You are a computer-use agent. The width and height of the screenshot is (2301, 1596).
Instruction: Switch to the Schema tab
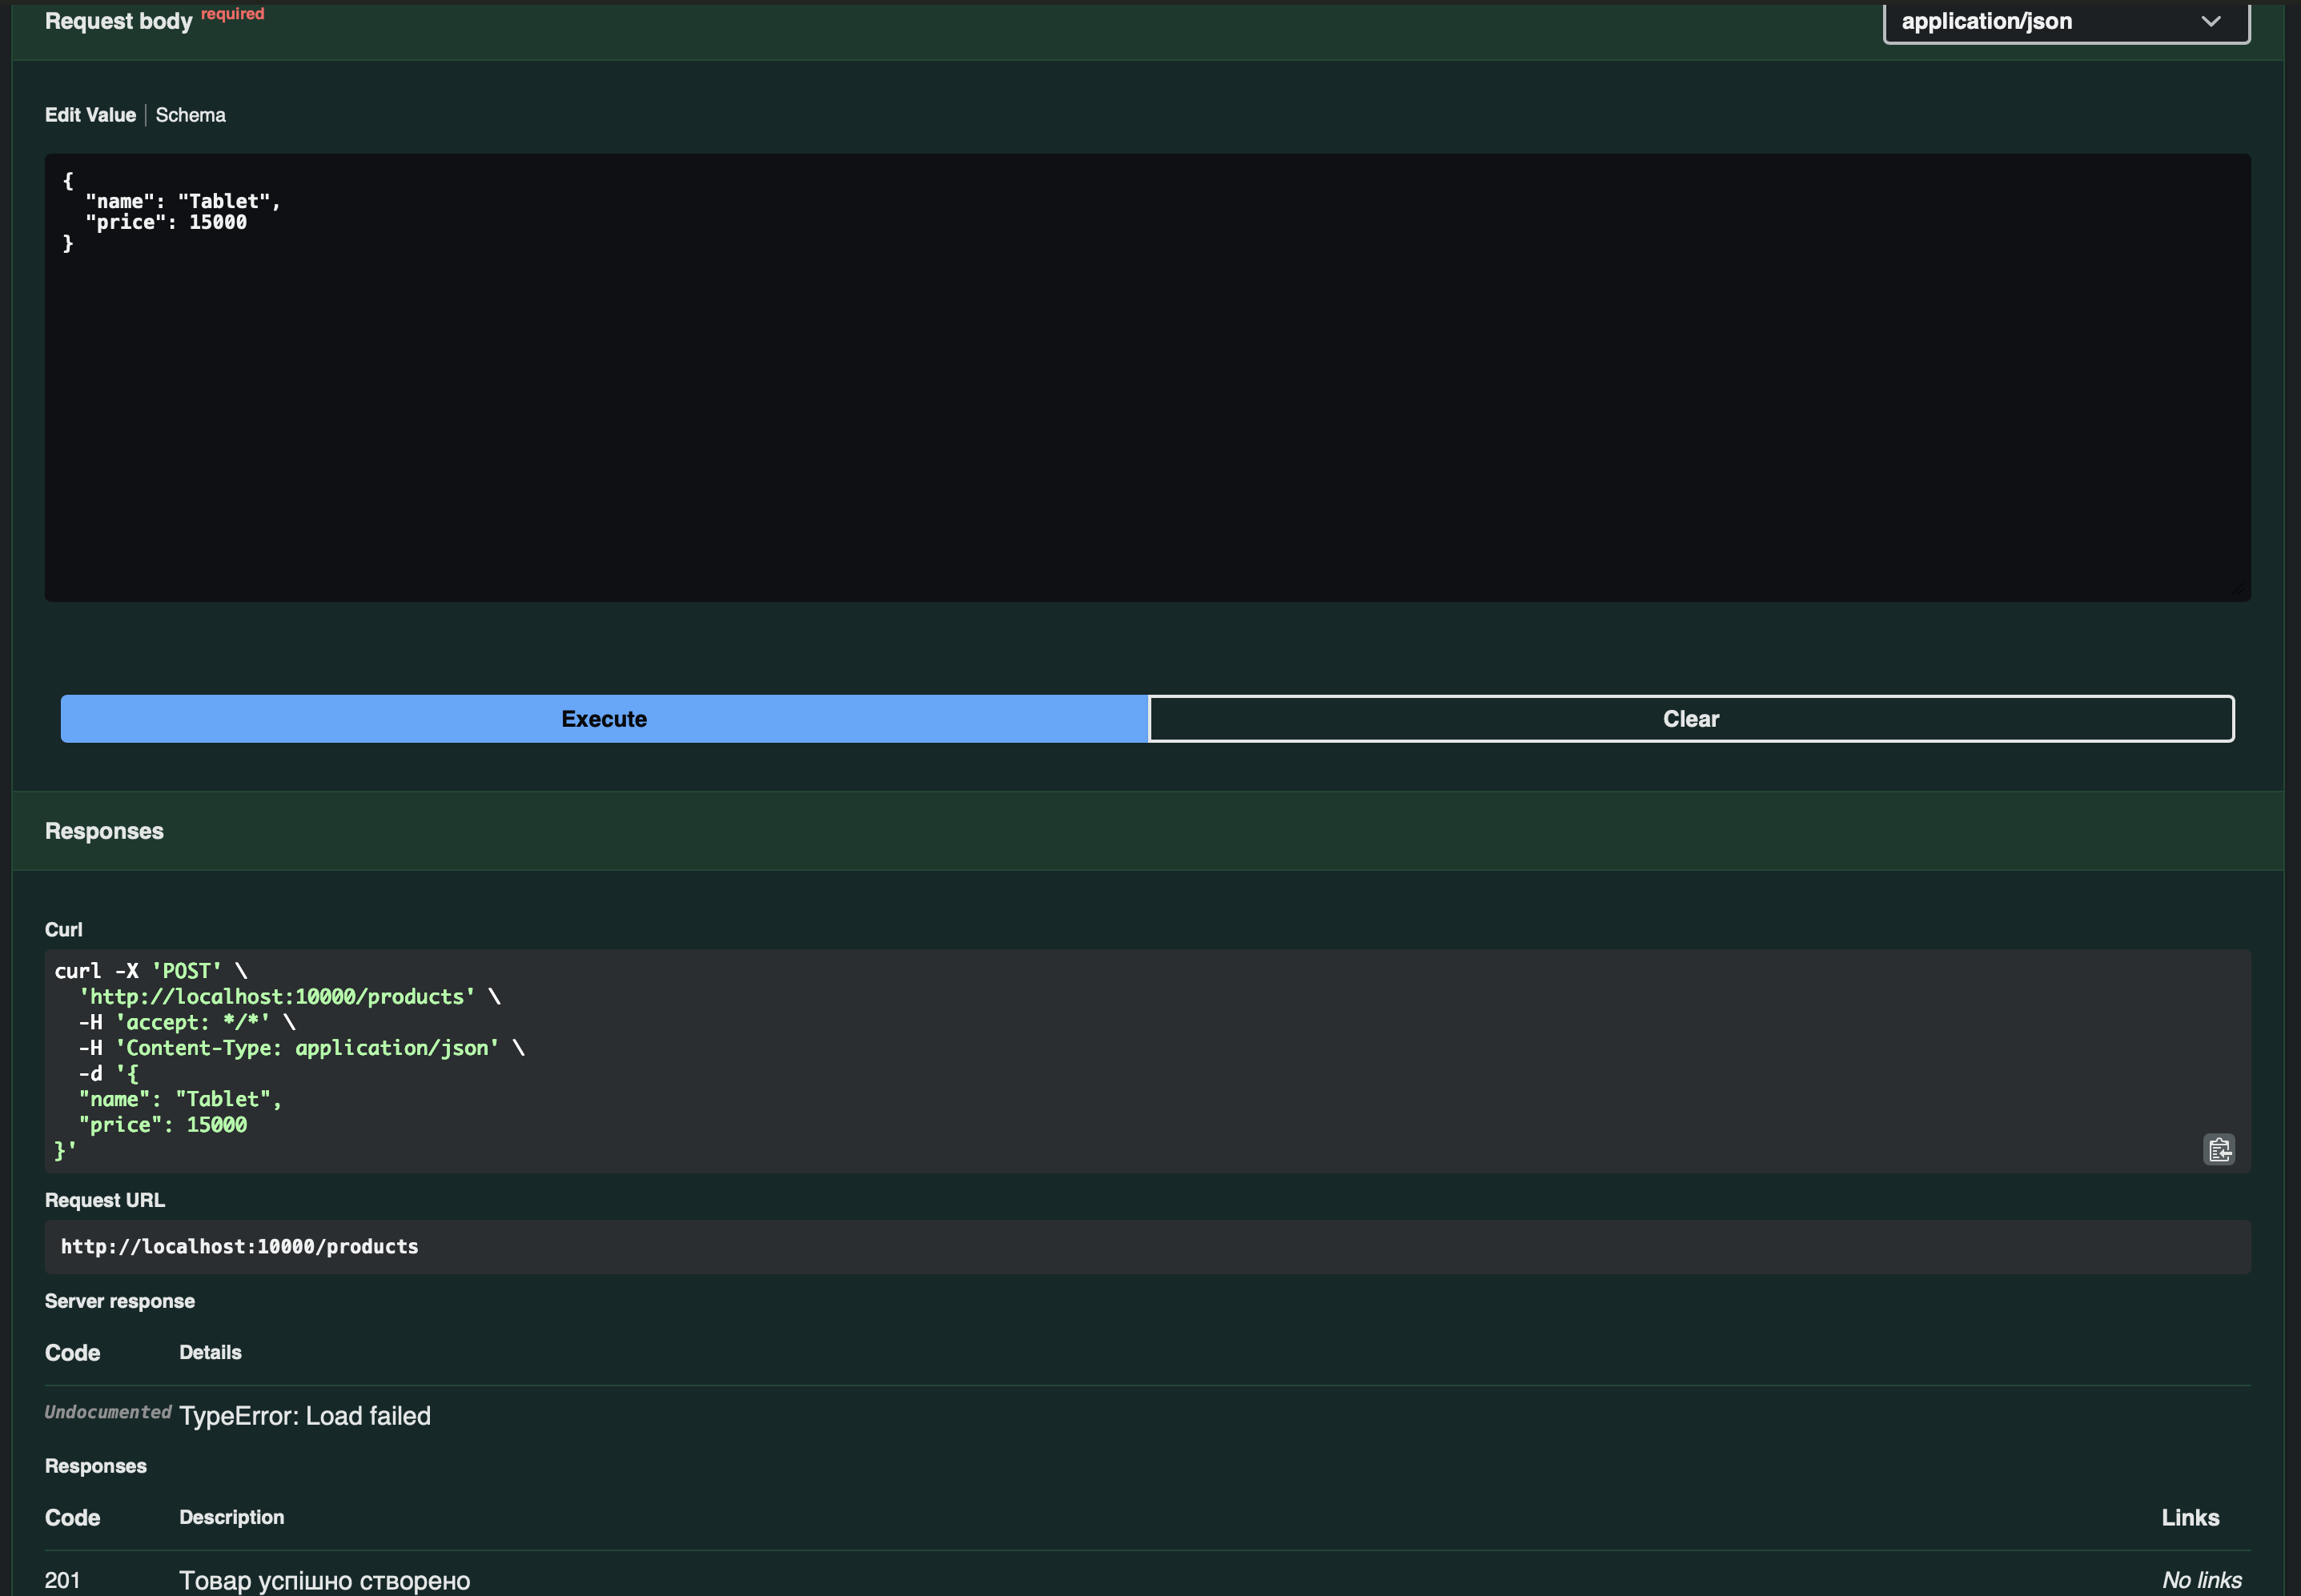tap(190, 115)
